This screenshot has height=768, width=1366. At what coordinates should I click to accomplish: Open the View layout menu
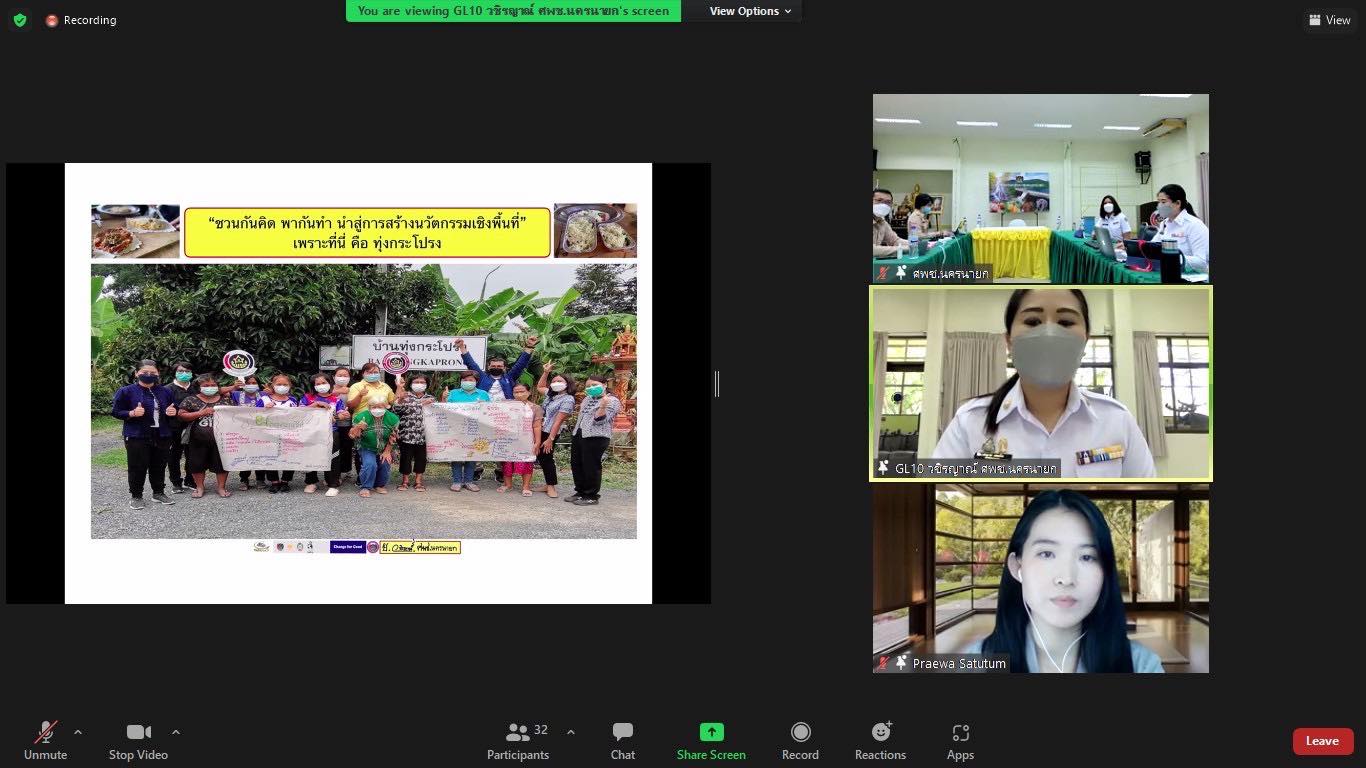tap(1329, 20)
